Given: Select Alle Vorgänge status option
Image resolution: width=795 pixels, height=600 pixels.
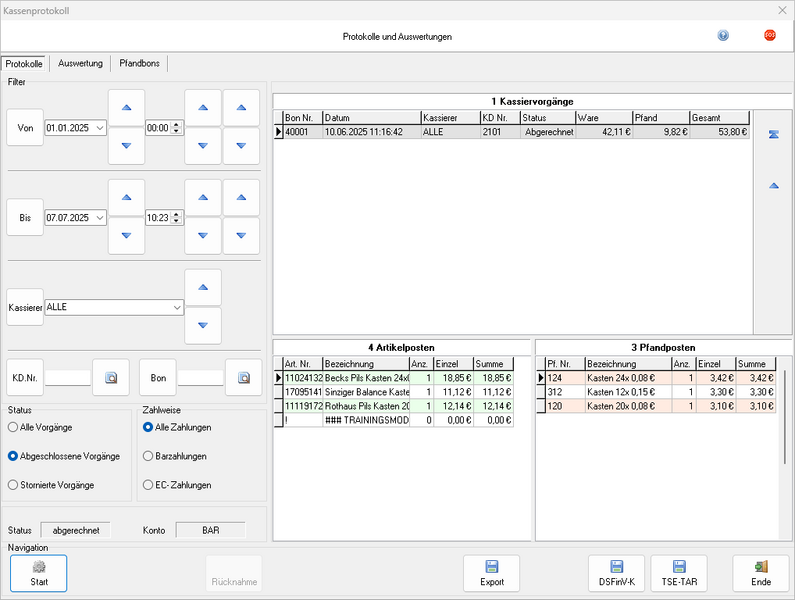Looking at the screenshot, I should click(x=12, y=427).
